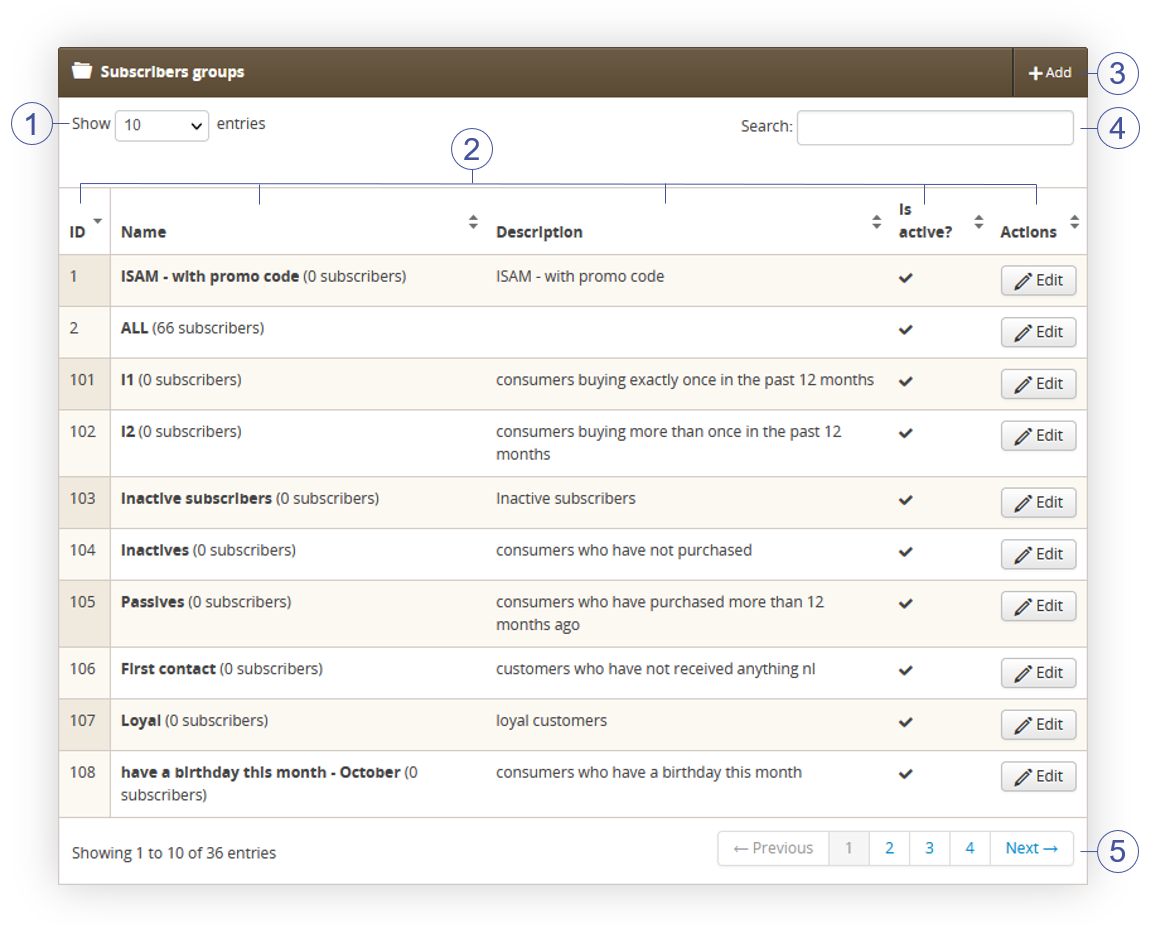
Task: Click the Next pagination link
Action: tap(1032, 848)
